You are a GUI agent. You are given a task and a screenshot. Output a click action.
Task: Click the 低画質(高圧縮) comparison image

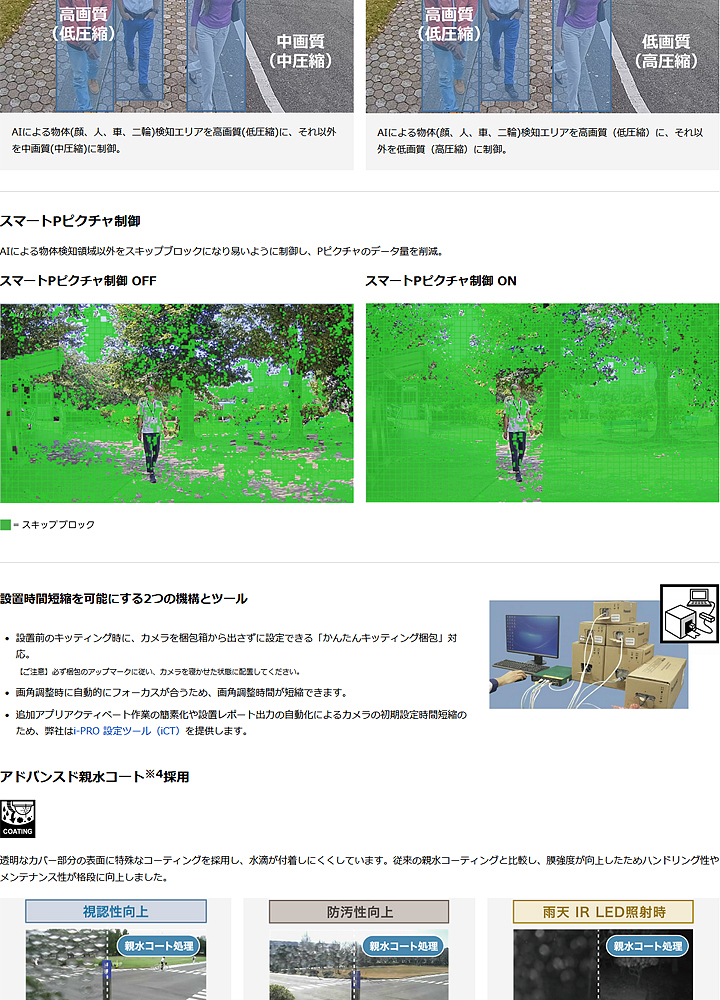[542, 55]
